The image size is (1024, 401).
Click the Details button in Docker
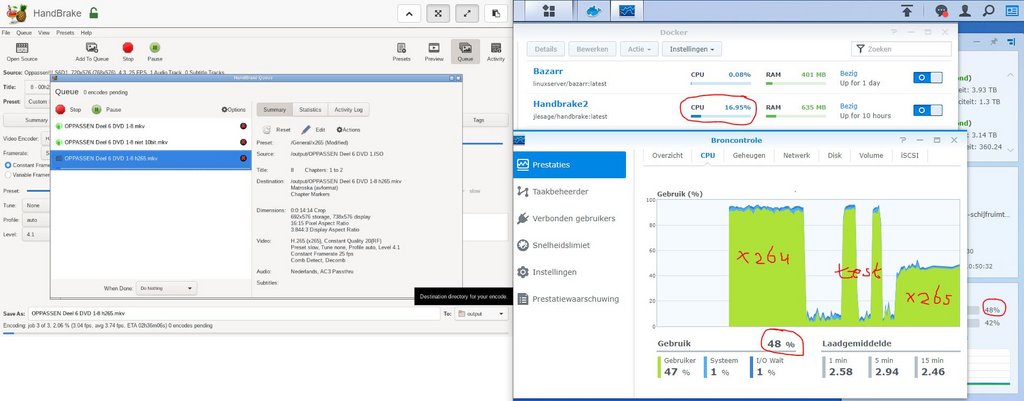click(x=546, y=49)
